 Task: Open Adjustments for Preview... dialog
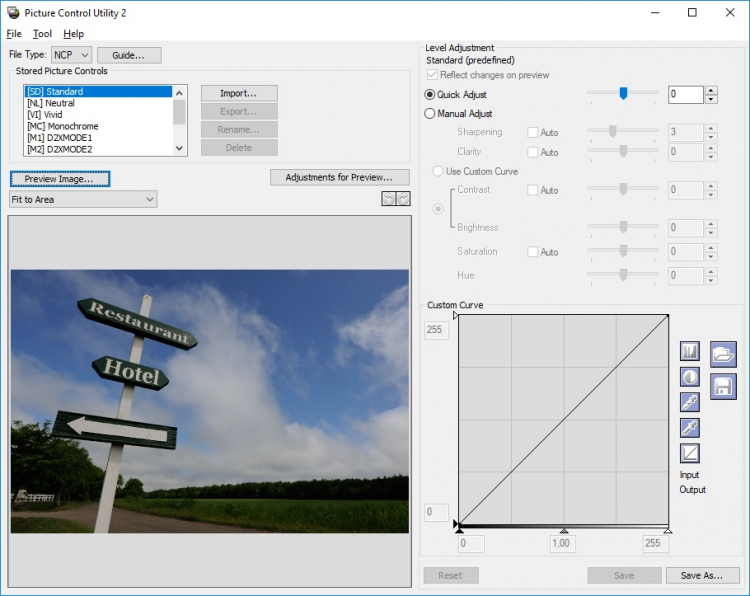point(340,177)
